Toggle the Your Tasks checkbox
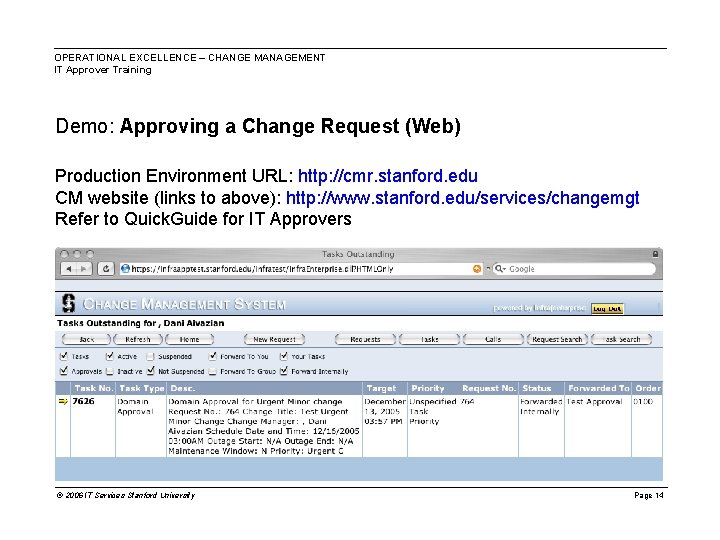This screenshot has height=540, width=720. click(283, 356)
